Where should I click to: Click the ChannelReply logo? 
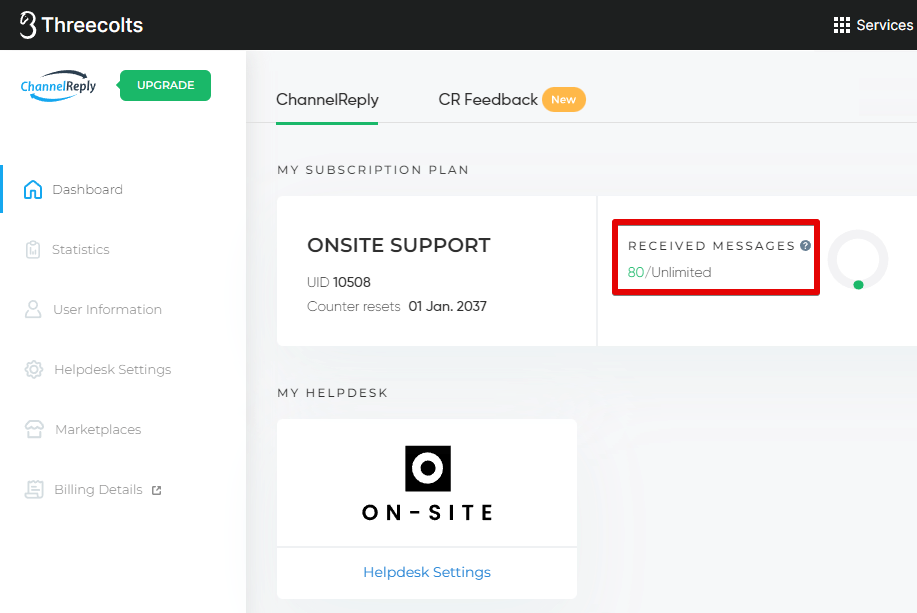pyautogui.click(x=58, y=86)
